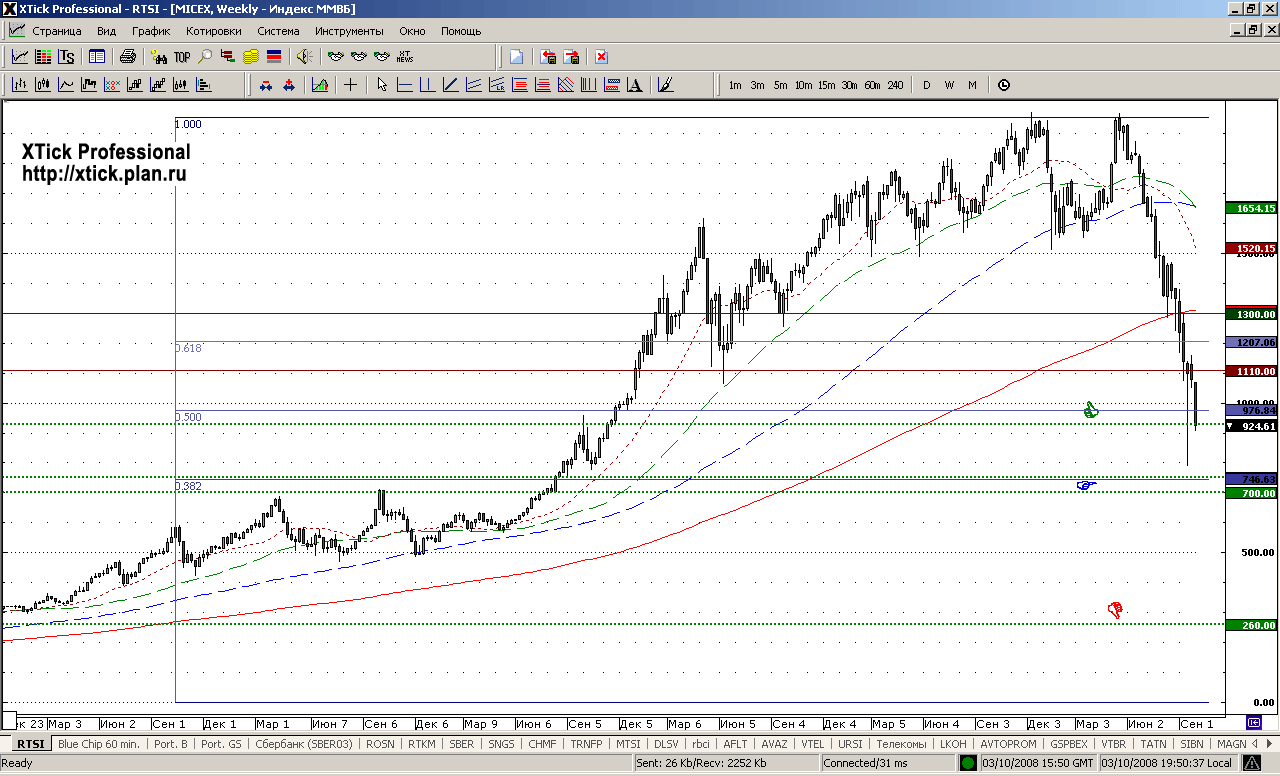This screenshot has height=776, width=1280.
Task: Click the TOP list icon
Action: tap(182, 56)
